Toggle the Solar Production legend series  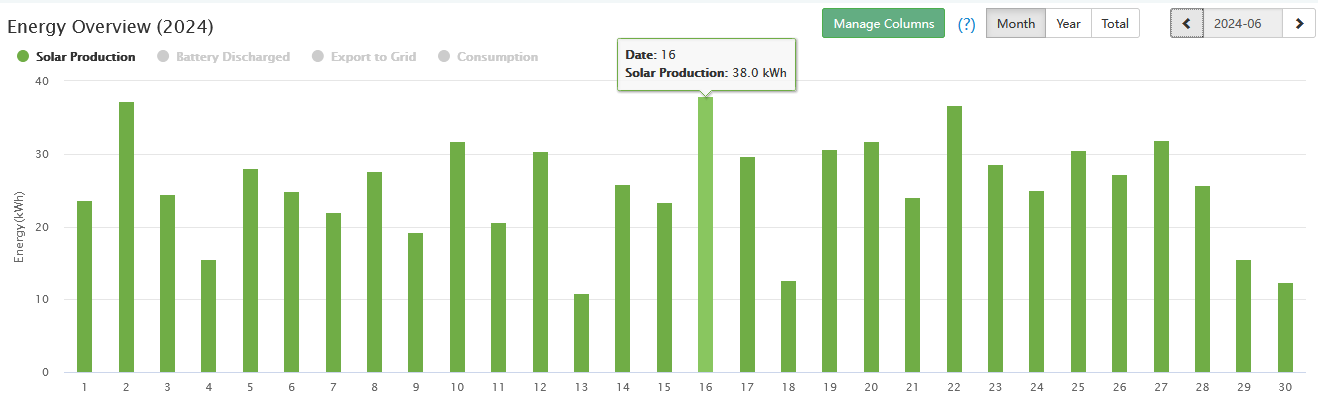pos(85,57)
